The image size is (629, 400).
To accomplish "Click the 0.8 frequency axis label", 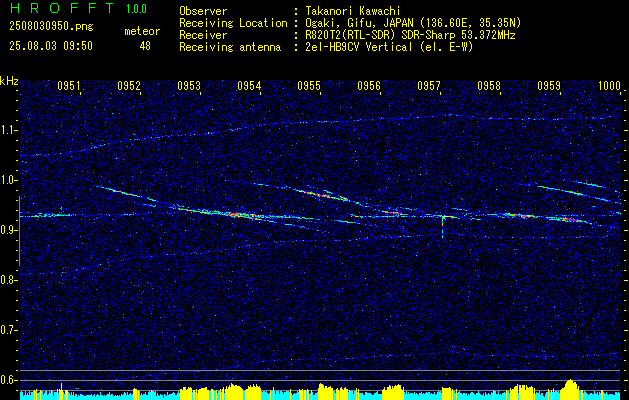I will coord(9,280).
